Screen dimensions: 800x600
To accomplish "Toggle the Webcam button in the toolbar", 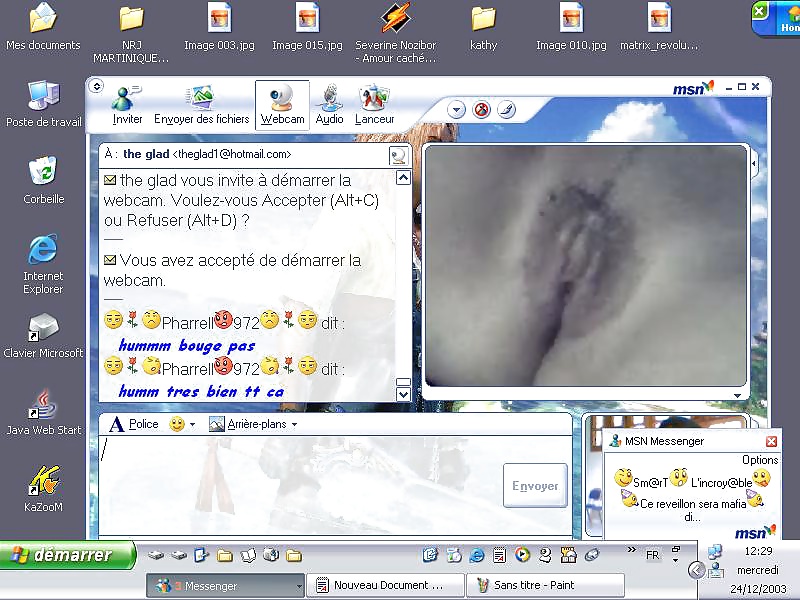I will click(282, 105).
